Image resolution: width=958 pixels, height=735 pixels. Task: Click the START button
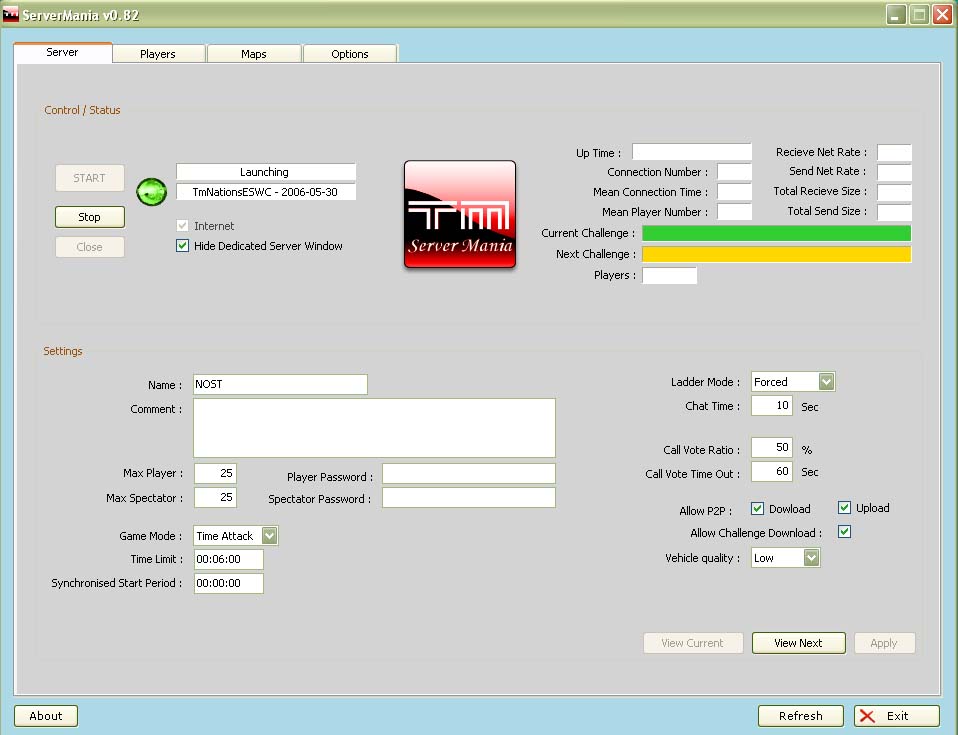[90, 178]
